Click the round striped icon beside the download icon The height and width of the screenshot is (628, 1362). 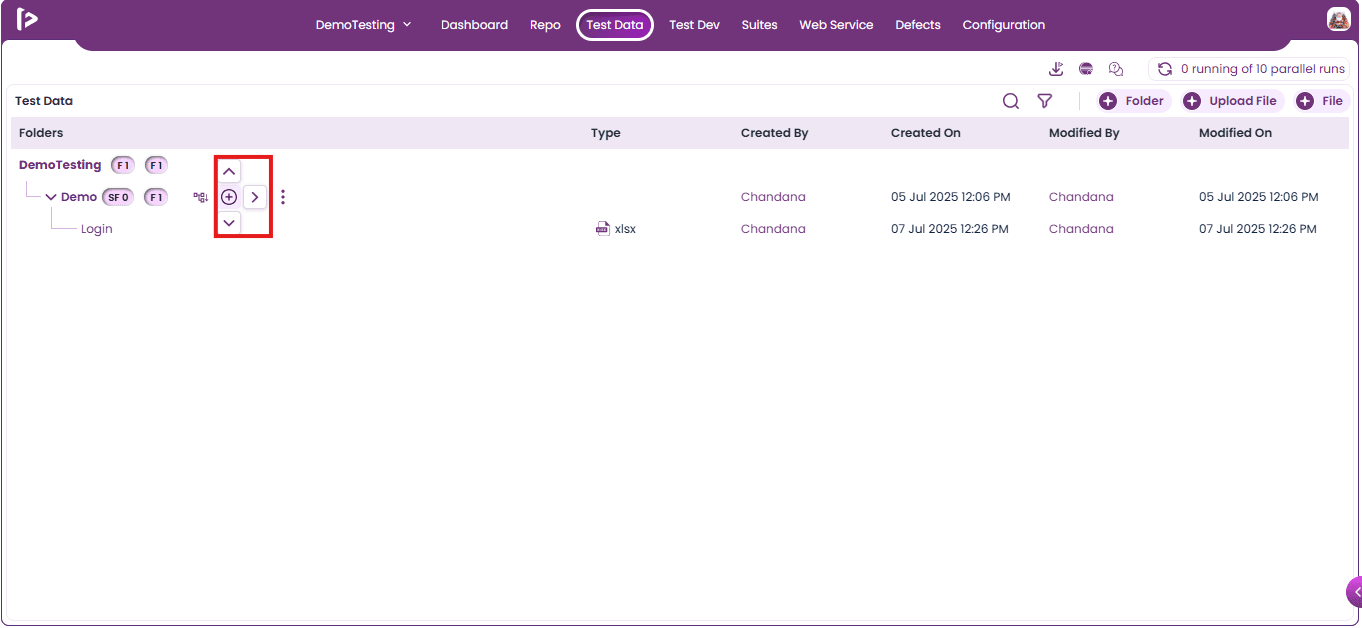tap(1086, 69)
